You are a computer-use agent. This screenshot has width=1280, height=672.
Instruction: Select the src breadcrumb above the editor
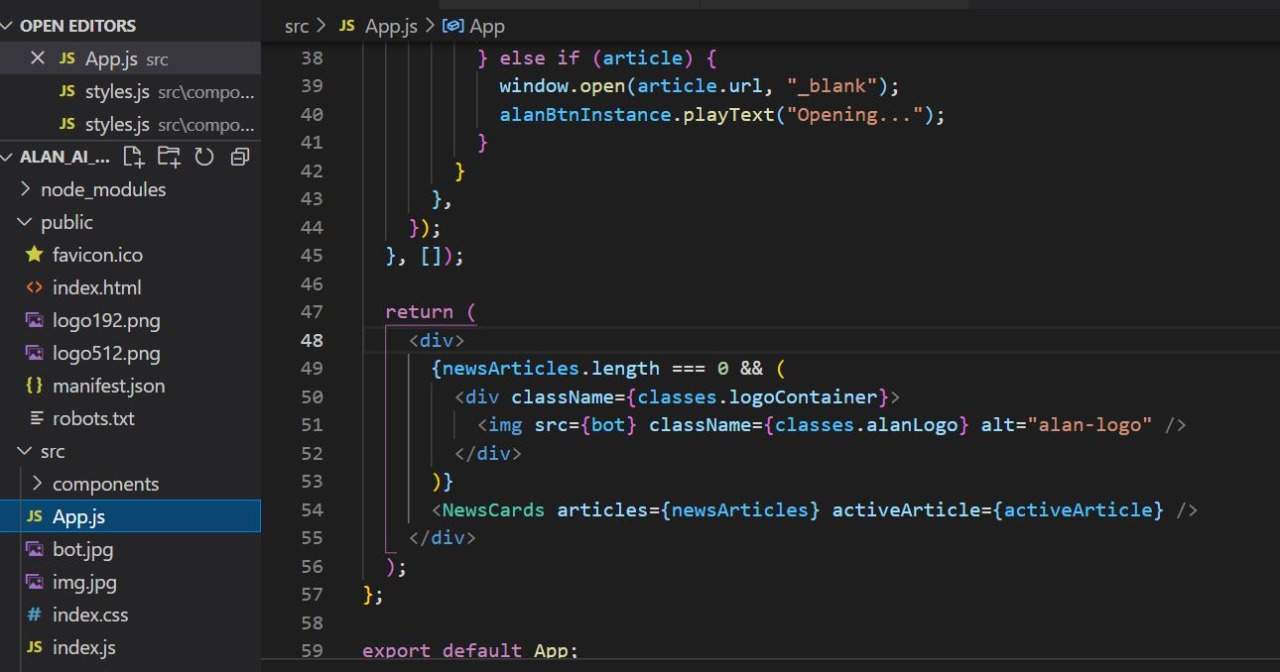click(296, 25)
